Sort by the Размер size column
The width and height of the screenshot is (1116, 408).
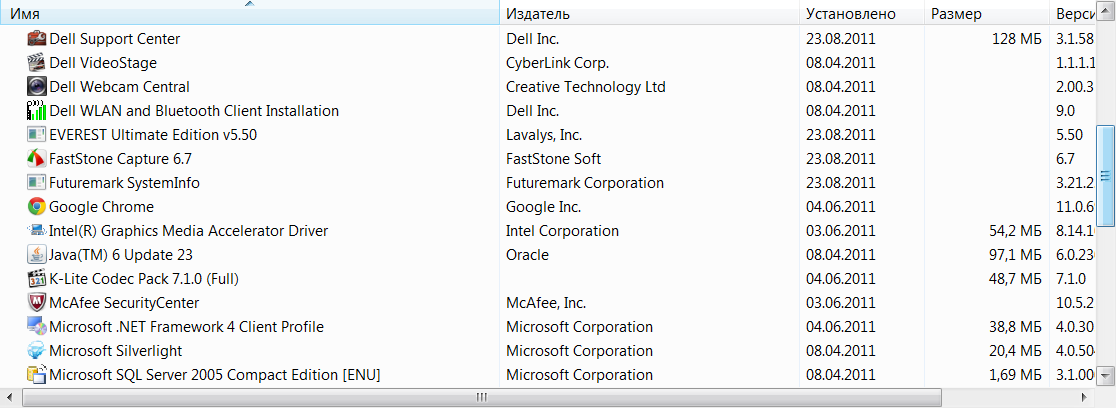984,14
